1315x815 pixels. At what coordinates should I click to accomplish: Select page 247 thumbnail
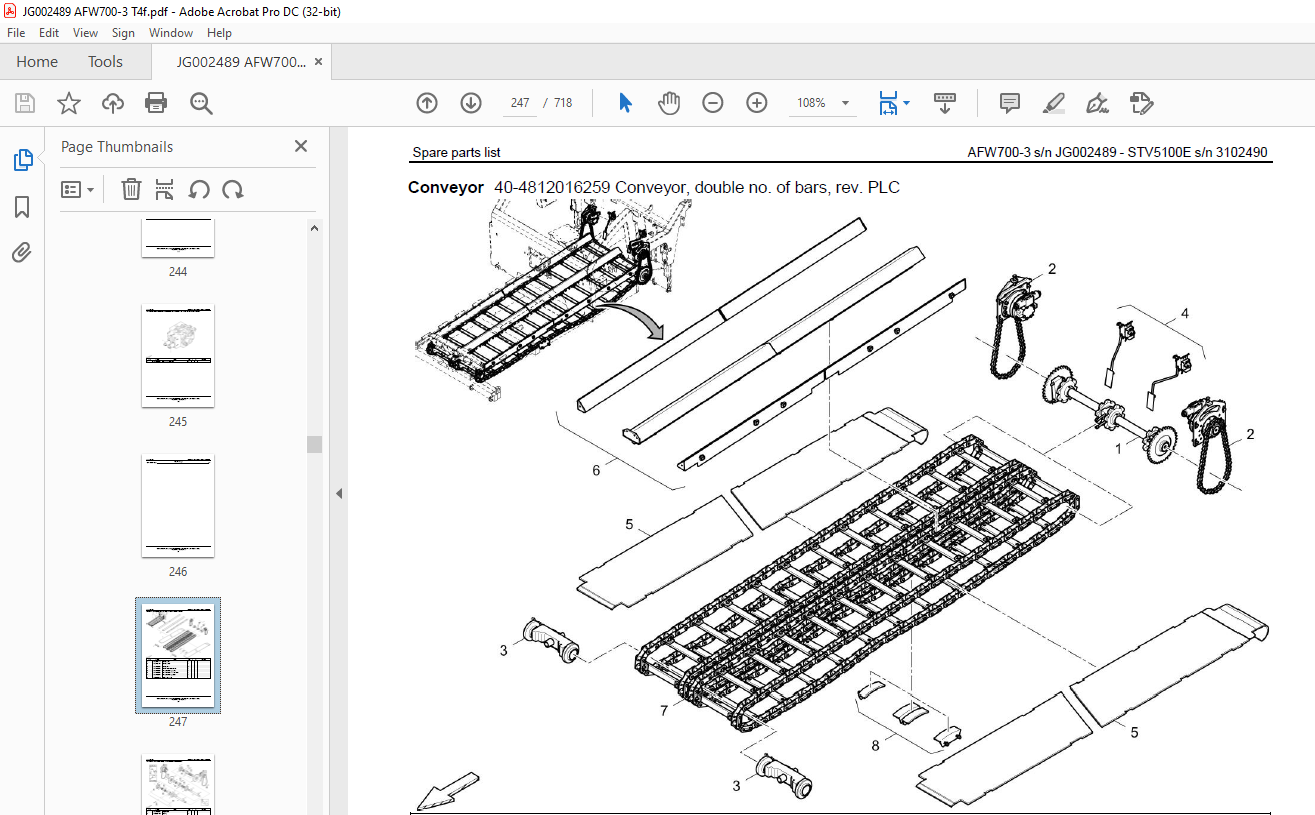[x=178, y=655]
